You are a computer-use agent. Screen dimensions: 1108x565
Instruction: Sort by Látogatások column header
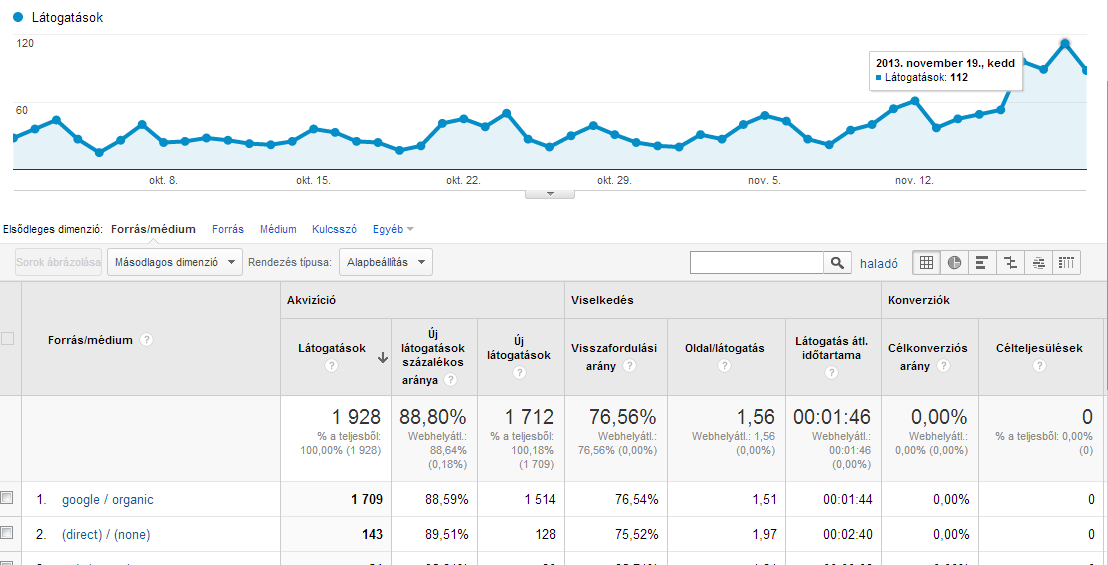tap(331, 348)
